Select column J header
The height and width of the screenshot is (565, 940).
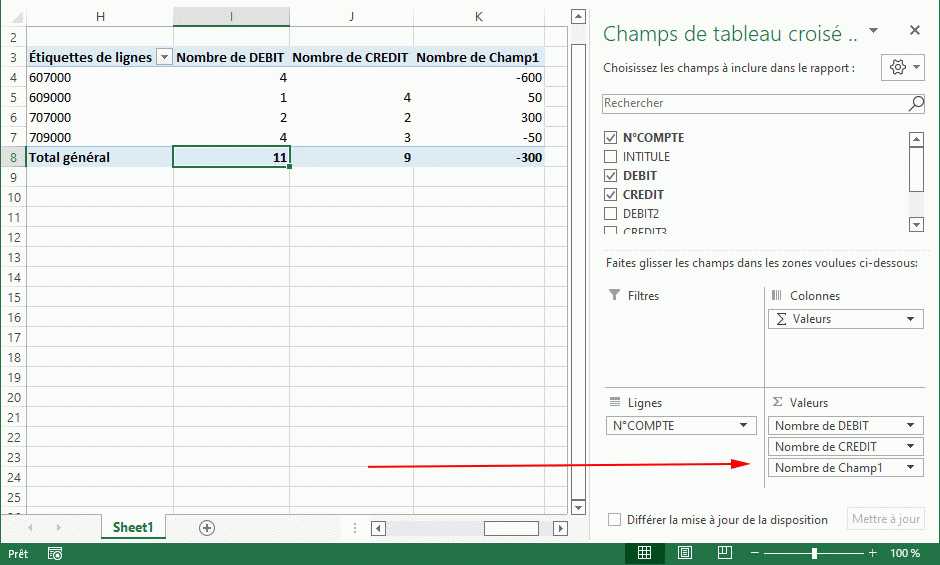pos(351,17)
